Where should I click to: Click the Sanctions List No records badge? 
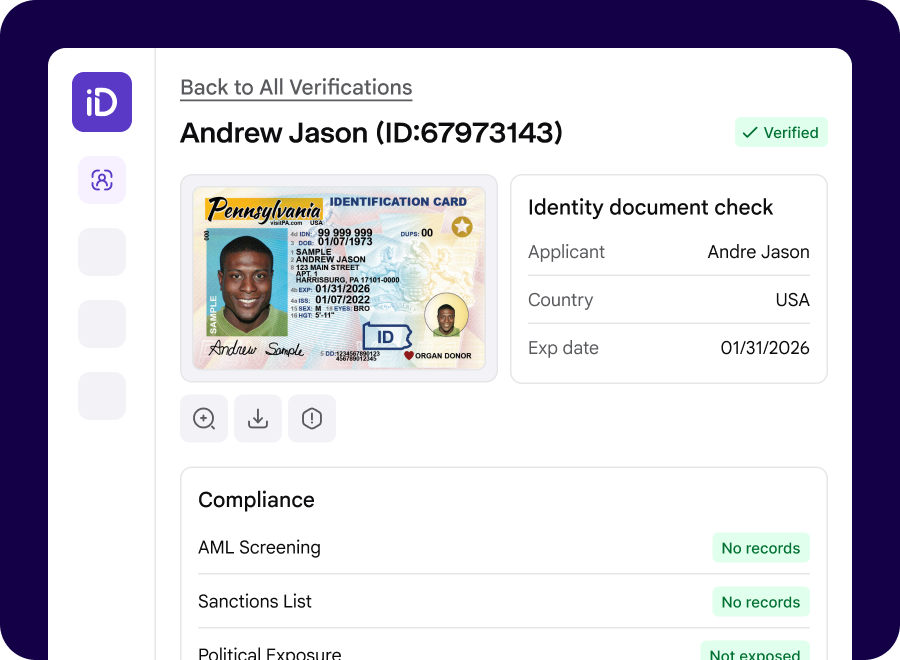coord(761,602)
